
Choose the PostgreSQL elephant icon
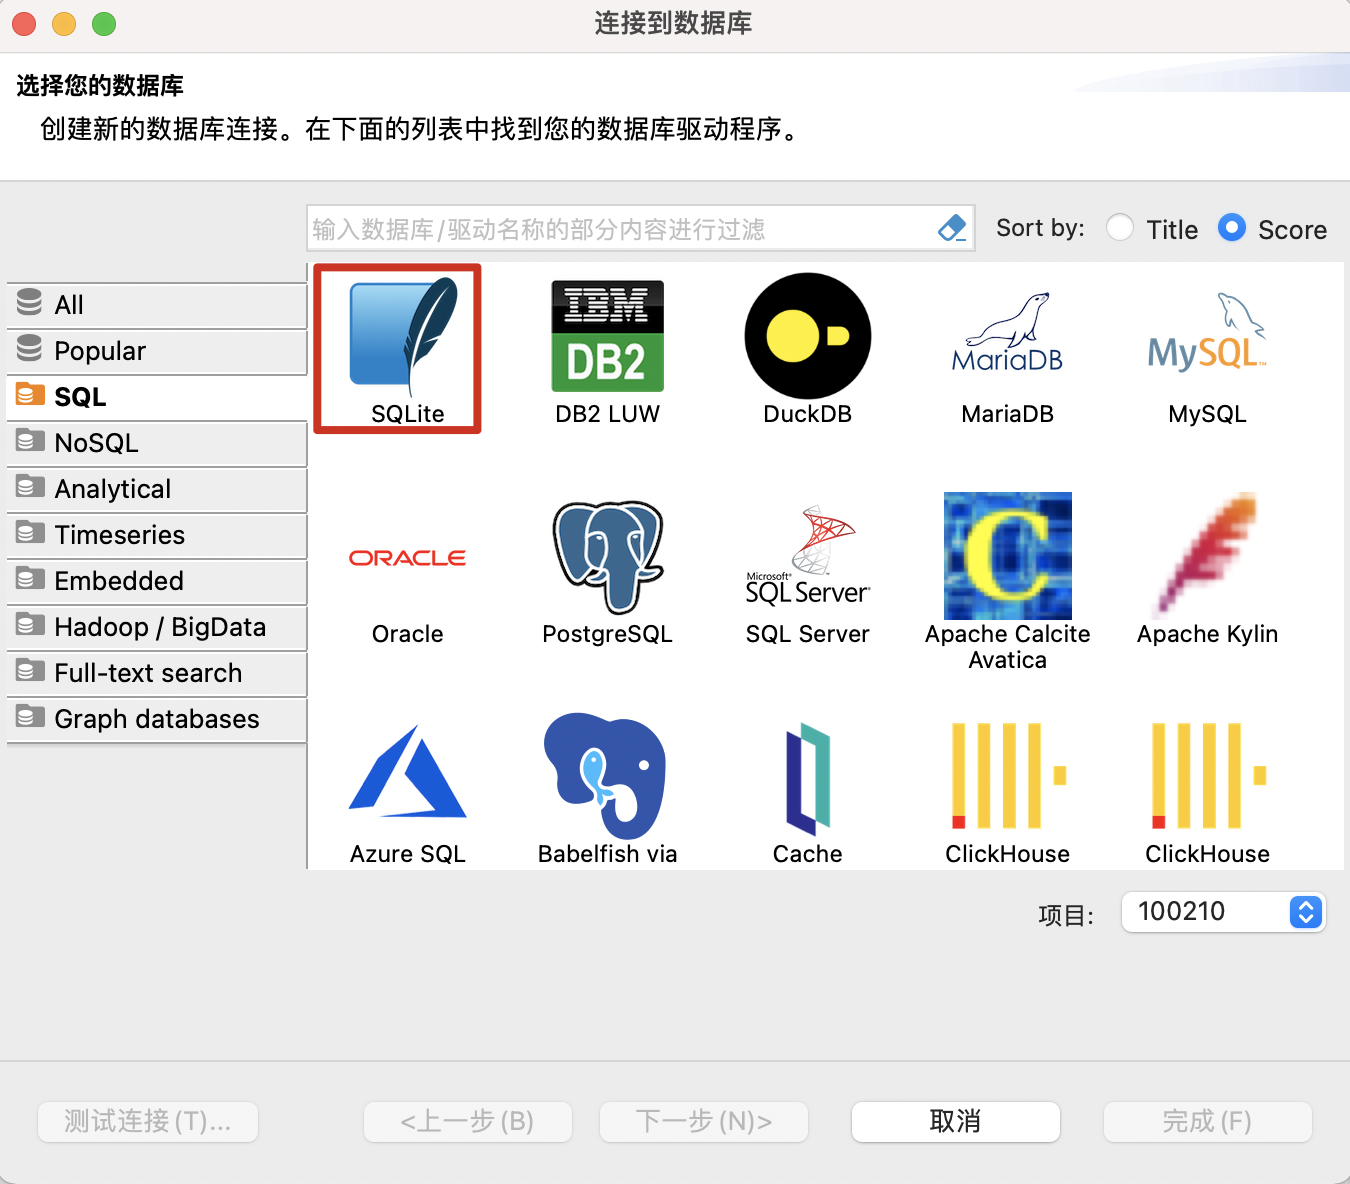(607, 556)
